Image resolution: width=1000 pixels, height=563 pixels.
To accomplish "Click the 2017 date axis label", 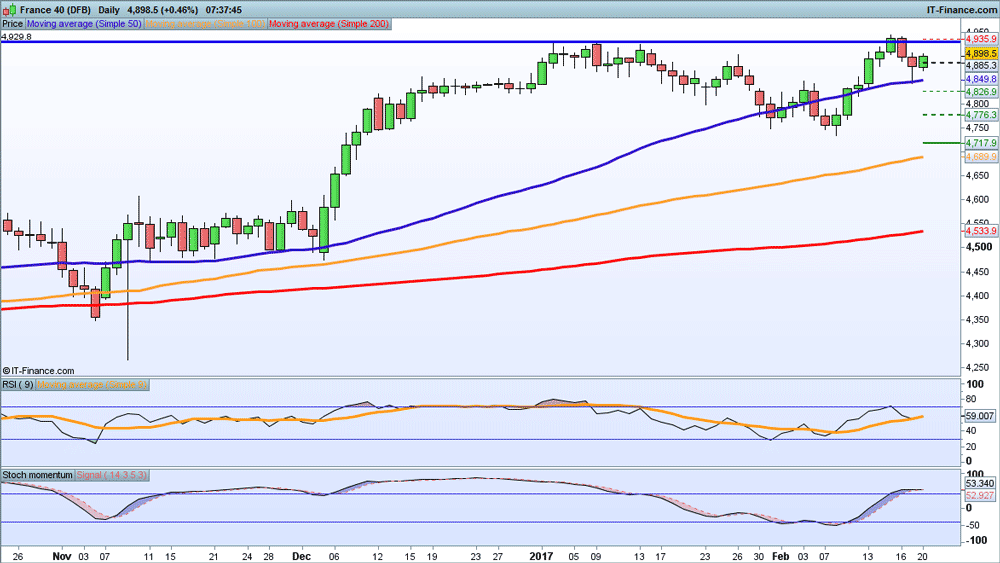I will point(541,556).
